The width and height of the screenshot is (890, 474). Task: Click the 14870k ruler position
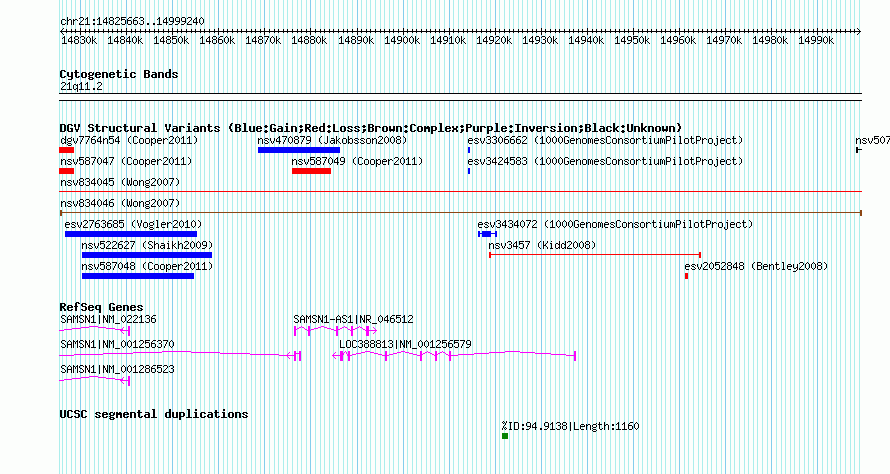point(263,41)
